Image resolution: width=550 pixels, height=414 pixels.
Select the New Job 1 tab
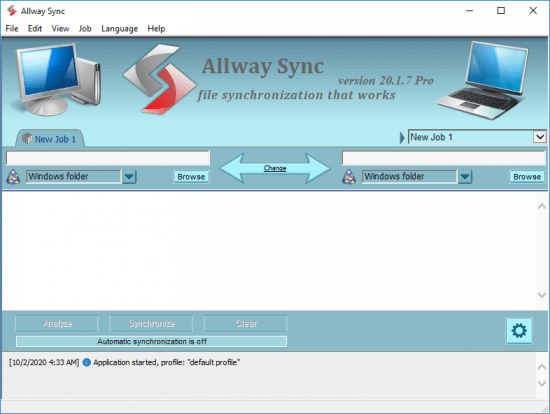tap(49, 139)
